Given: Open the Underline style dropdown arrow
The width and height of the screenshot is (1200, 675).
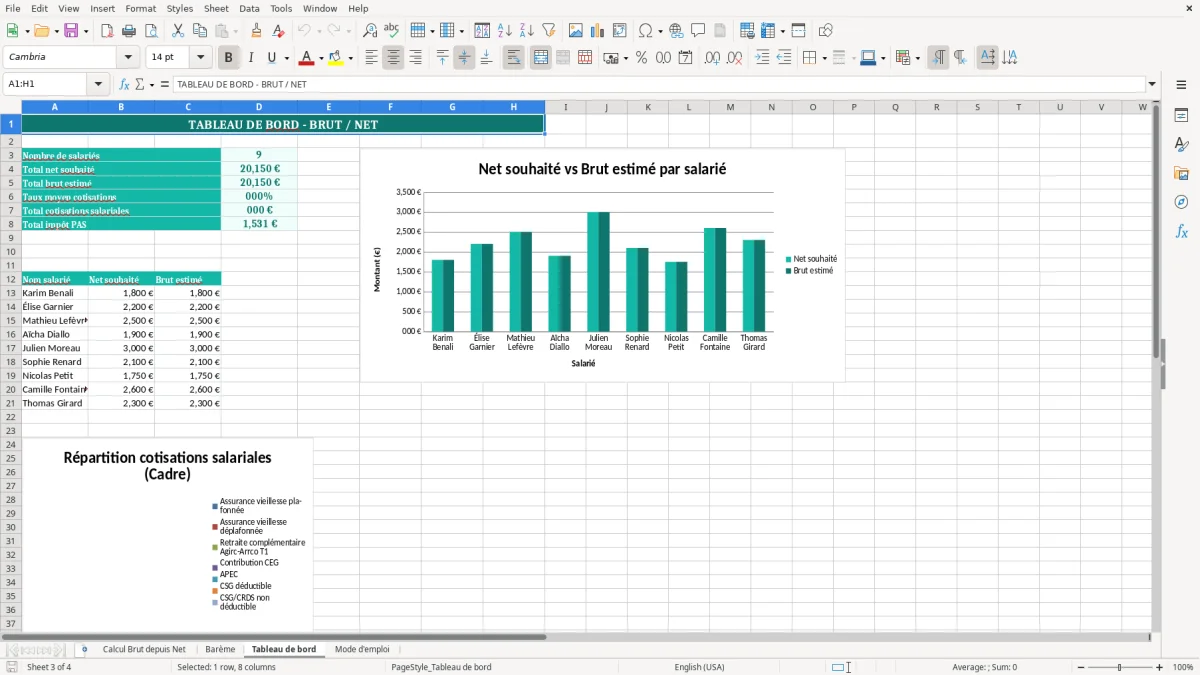Looking at the screenshot, I should pos(286,58).
